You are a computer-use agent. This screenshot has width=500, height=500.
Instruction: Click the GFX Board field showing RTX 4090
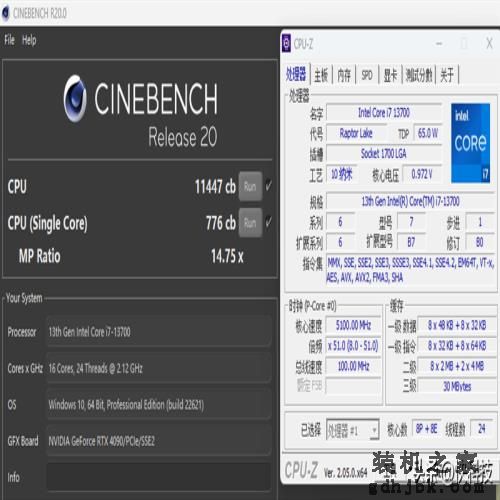coord(159,441)
